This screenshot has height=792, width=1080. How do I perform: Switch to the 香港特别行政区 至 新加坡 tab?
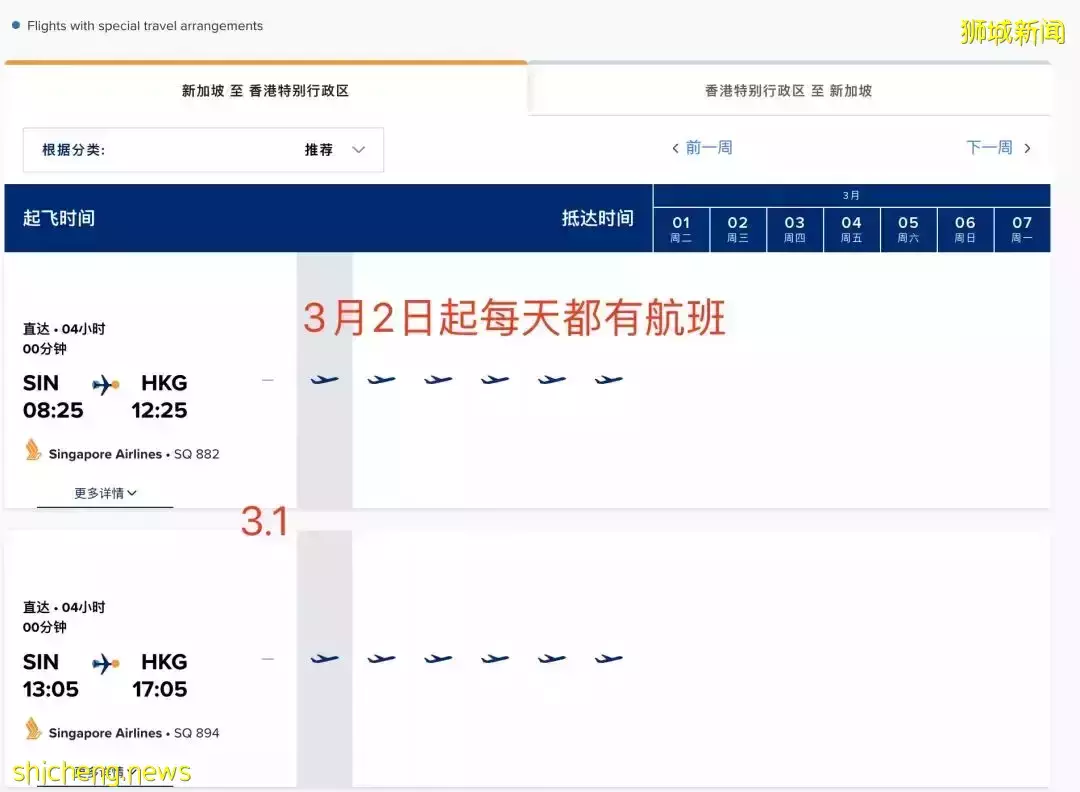coord(790,90)
